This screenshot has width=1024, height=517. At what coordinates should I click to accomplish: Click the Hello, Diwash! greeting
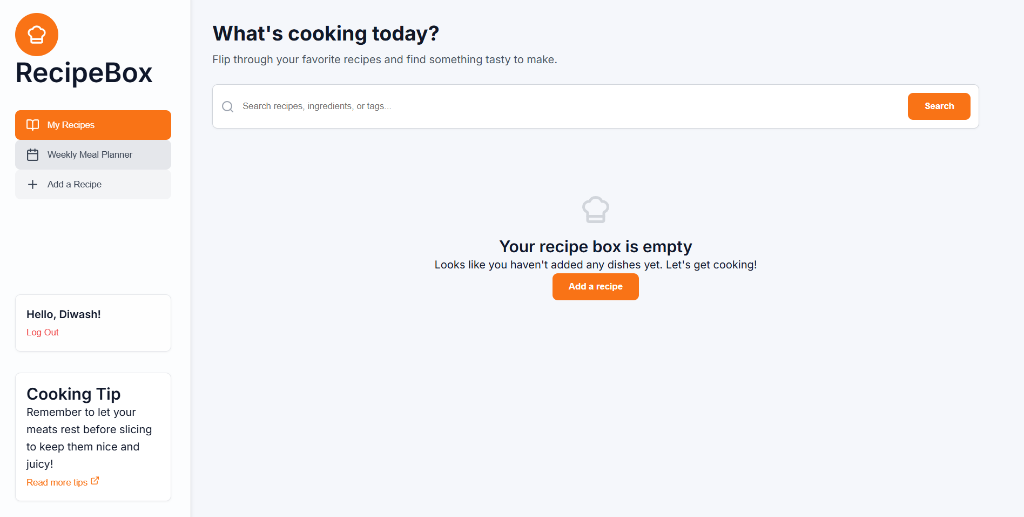(x=64, y=314)
